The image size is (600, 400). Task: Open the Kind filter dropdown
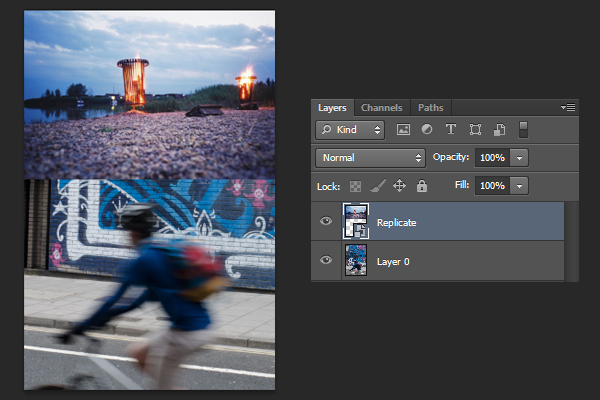[x=350, y=130]
